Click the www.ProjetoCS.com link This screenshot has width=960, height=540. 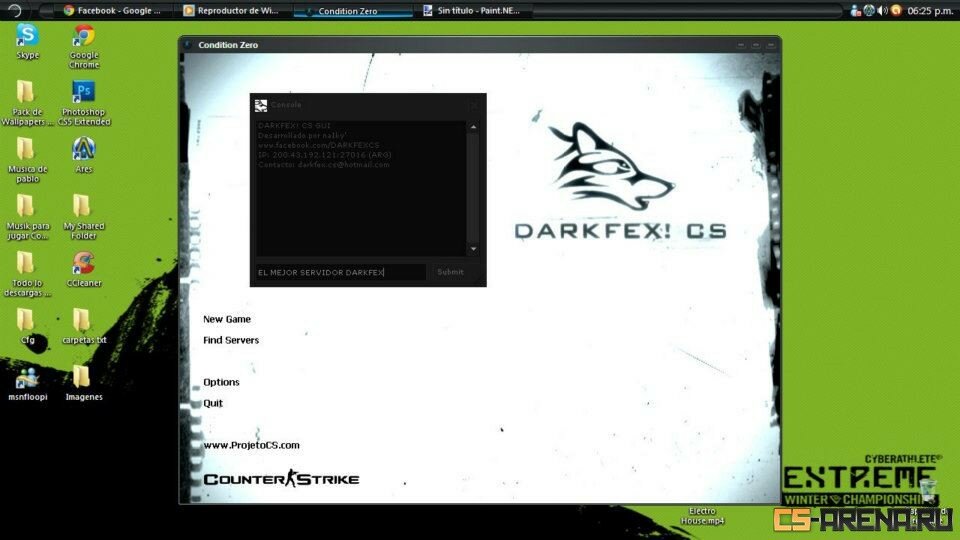tap(251, 445)
